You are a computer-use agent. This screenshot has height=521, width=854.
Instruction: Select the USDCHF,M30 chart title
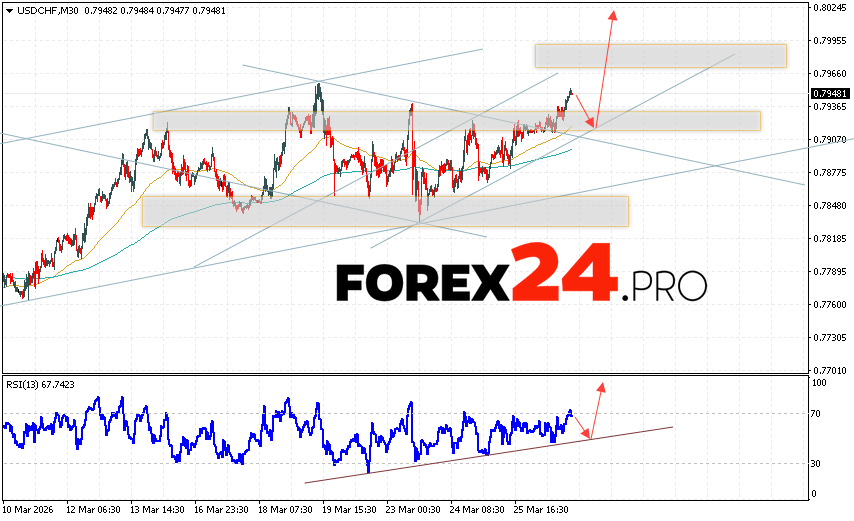(x=48, y=11)
